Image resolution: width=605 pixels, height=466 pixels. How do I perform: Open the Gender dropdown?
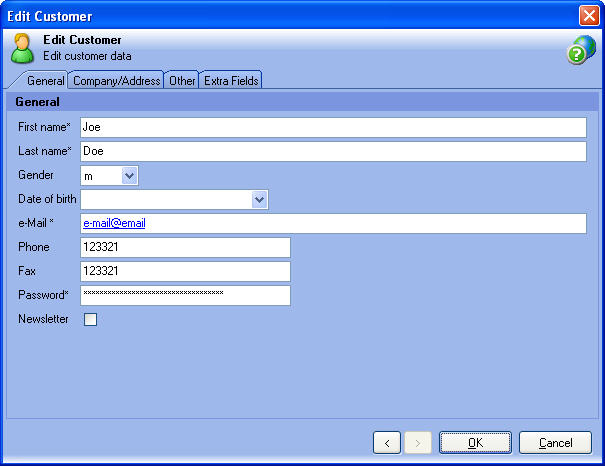point(129,176)
